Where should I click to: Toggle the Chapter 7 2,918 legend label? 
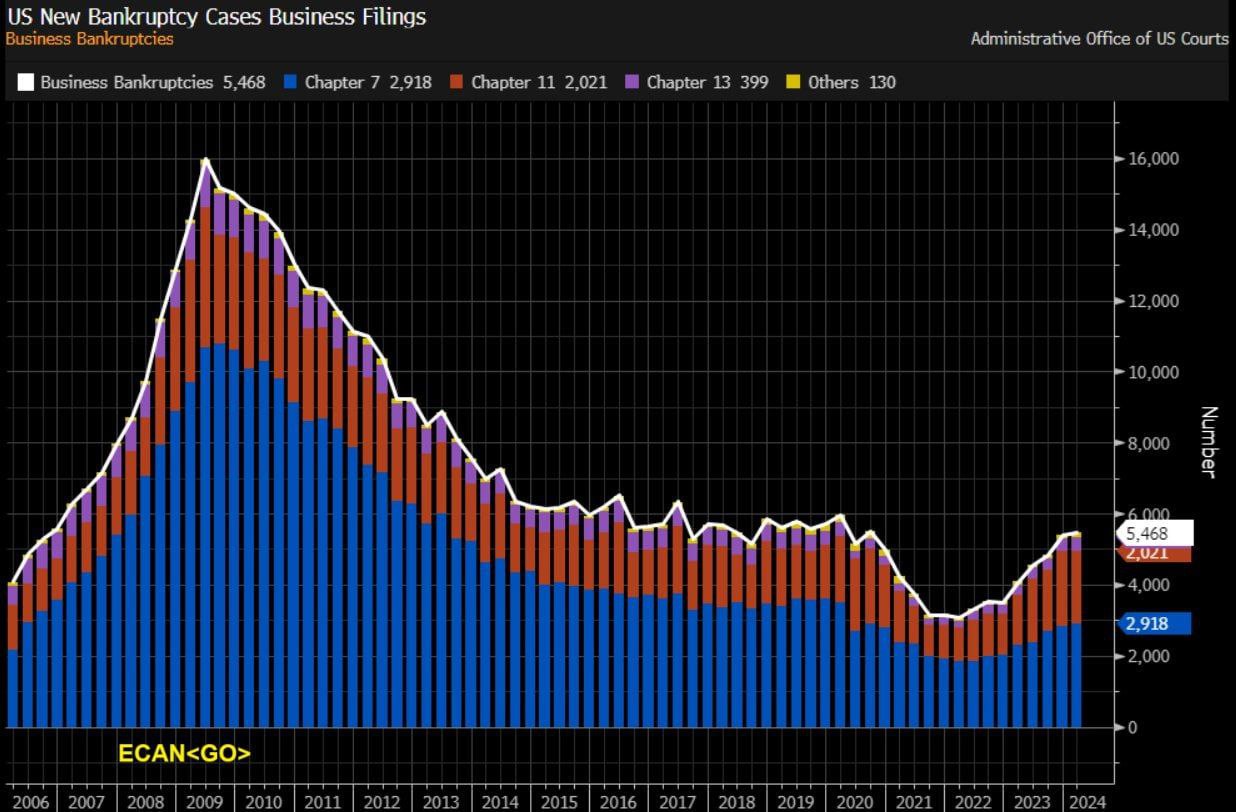[368, 83]
